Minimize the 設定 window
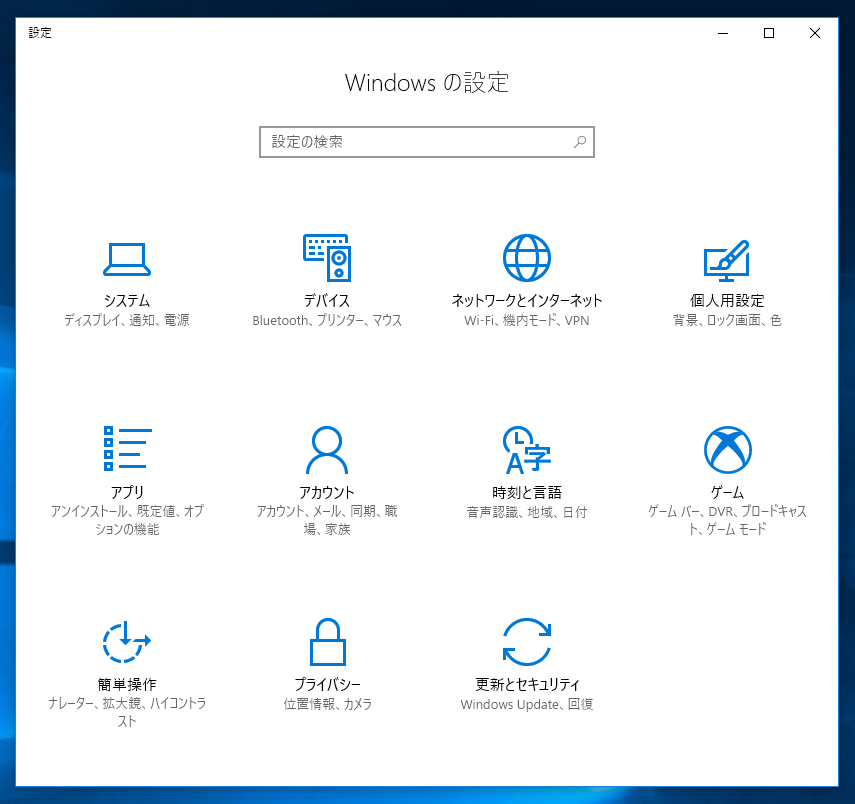The height and width of the screenshot is (804, 855). click(723, 33)
